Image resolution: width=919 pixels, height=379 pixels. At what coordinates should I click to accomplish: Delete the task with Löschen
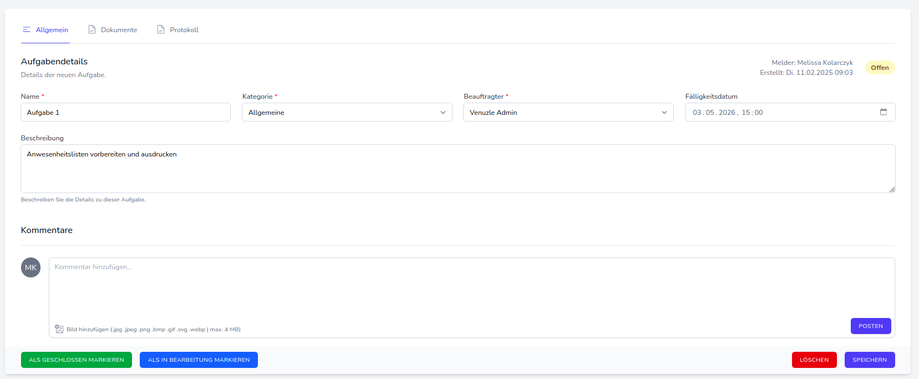point(814,360)
